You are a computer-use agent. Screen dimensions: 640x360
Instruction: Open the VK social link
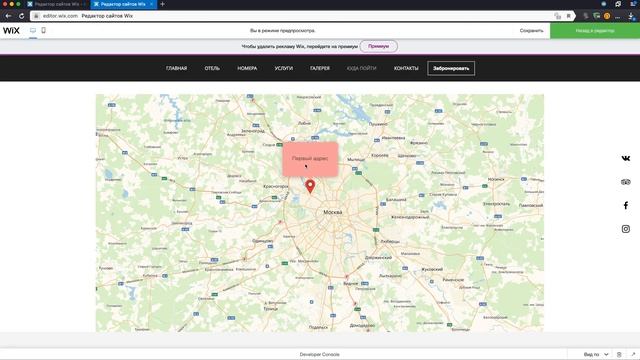[626, 158]
